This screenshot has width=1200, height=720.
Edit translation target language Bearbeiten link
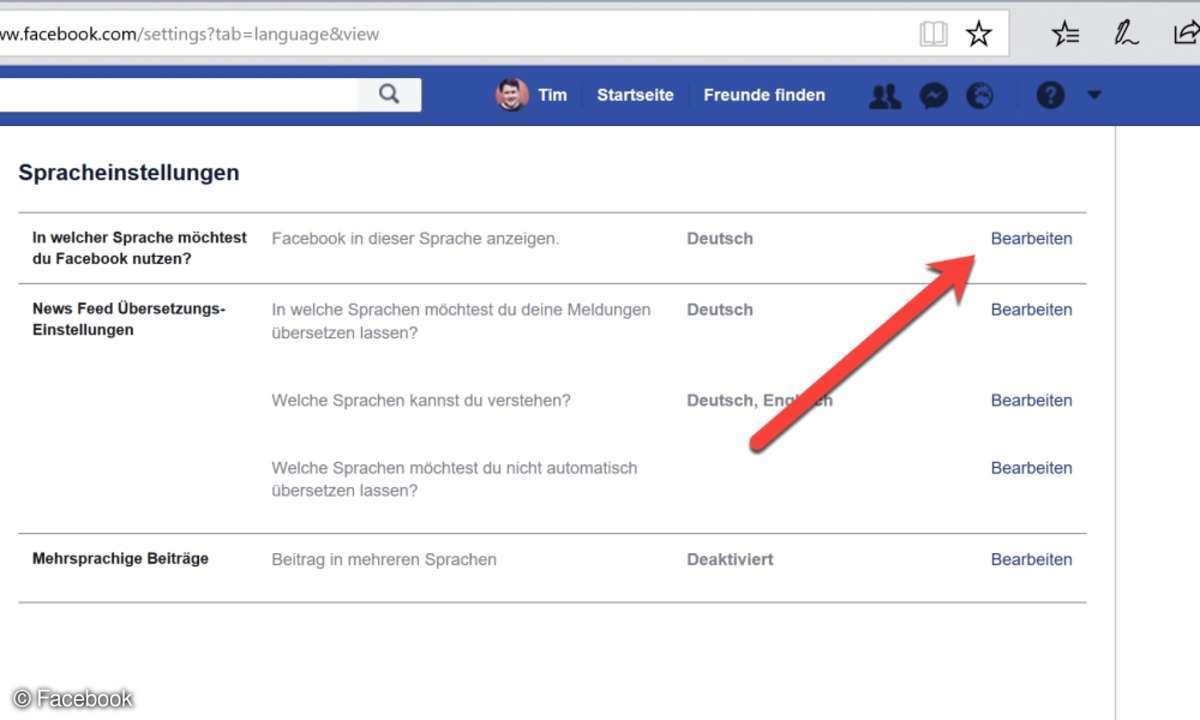pyautogui.click(x=1031, y=309)
